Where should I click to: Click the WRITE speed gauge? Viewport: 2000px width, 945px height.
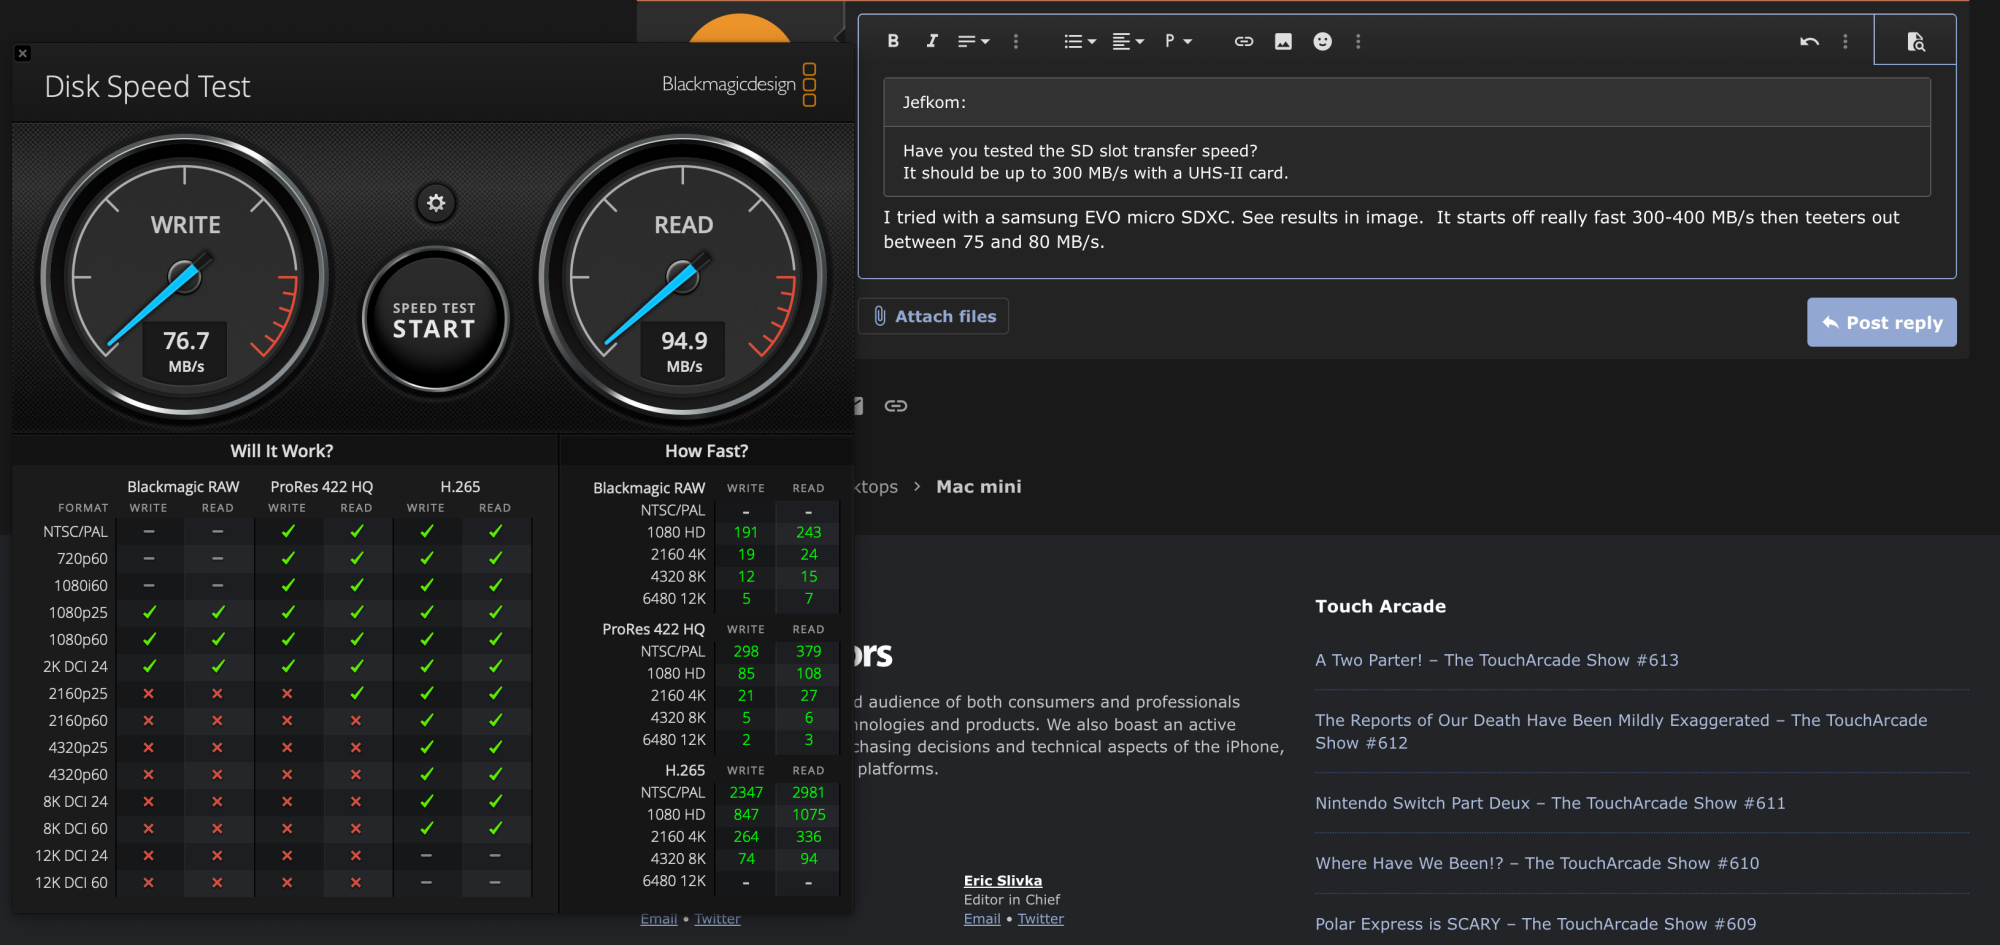pos(185,277)
